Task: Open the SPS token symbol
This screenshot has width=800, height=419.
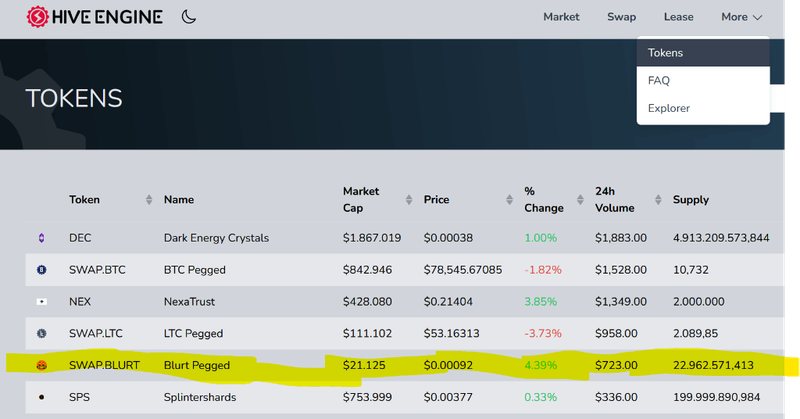Action: [79, 397]
